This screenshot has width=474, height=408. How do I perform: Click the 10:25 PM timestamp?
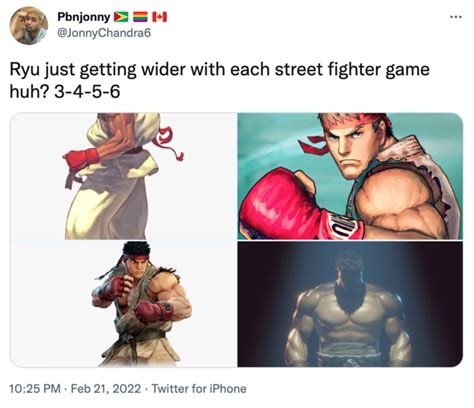tap(35, 389)
